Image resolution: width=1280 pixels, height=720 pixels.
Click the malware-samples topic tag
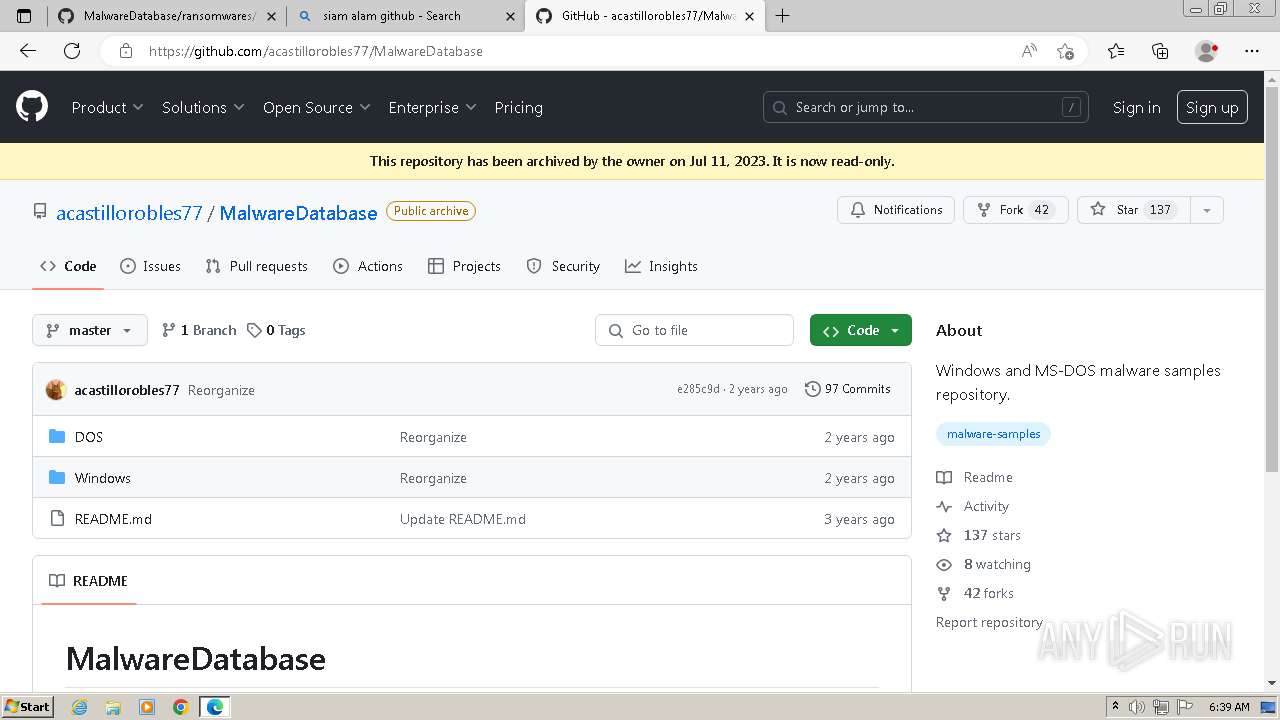[993, 434]
